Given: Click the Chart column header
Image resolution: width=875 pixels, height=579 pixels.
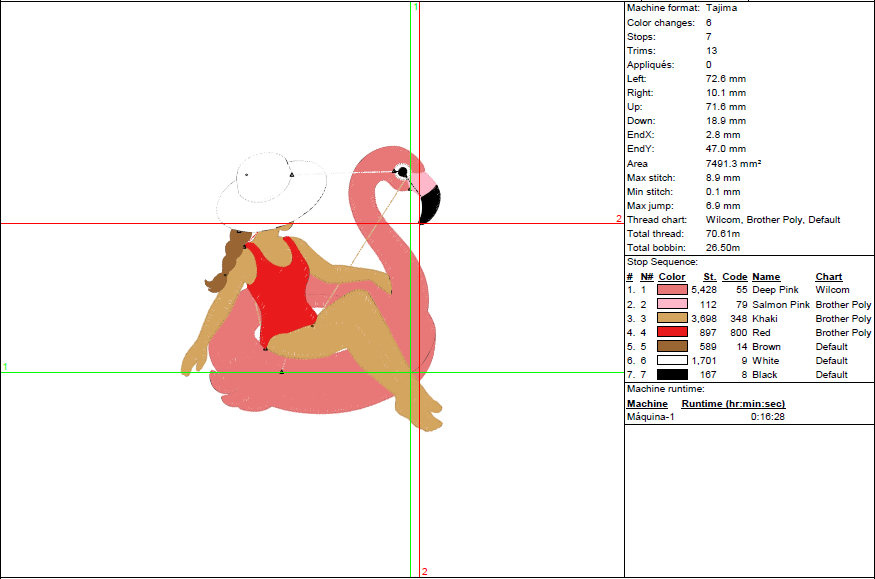Looking at the screenshot, I should tap(829, 277).
